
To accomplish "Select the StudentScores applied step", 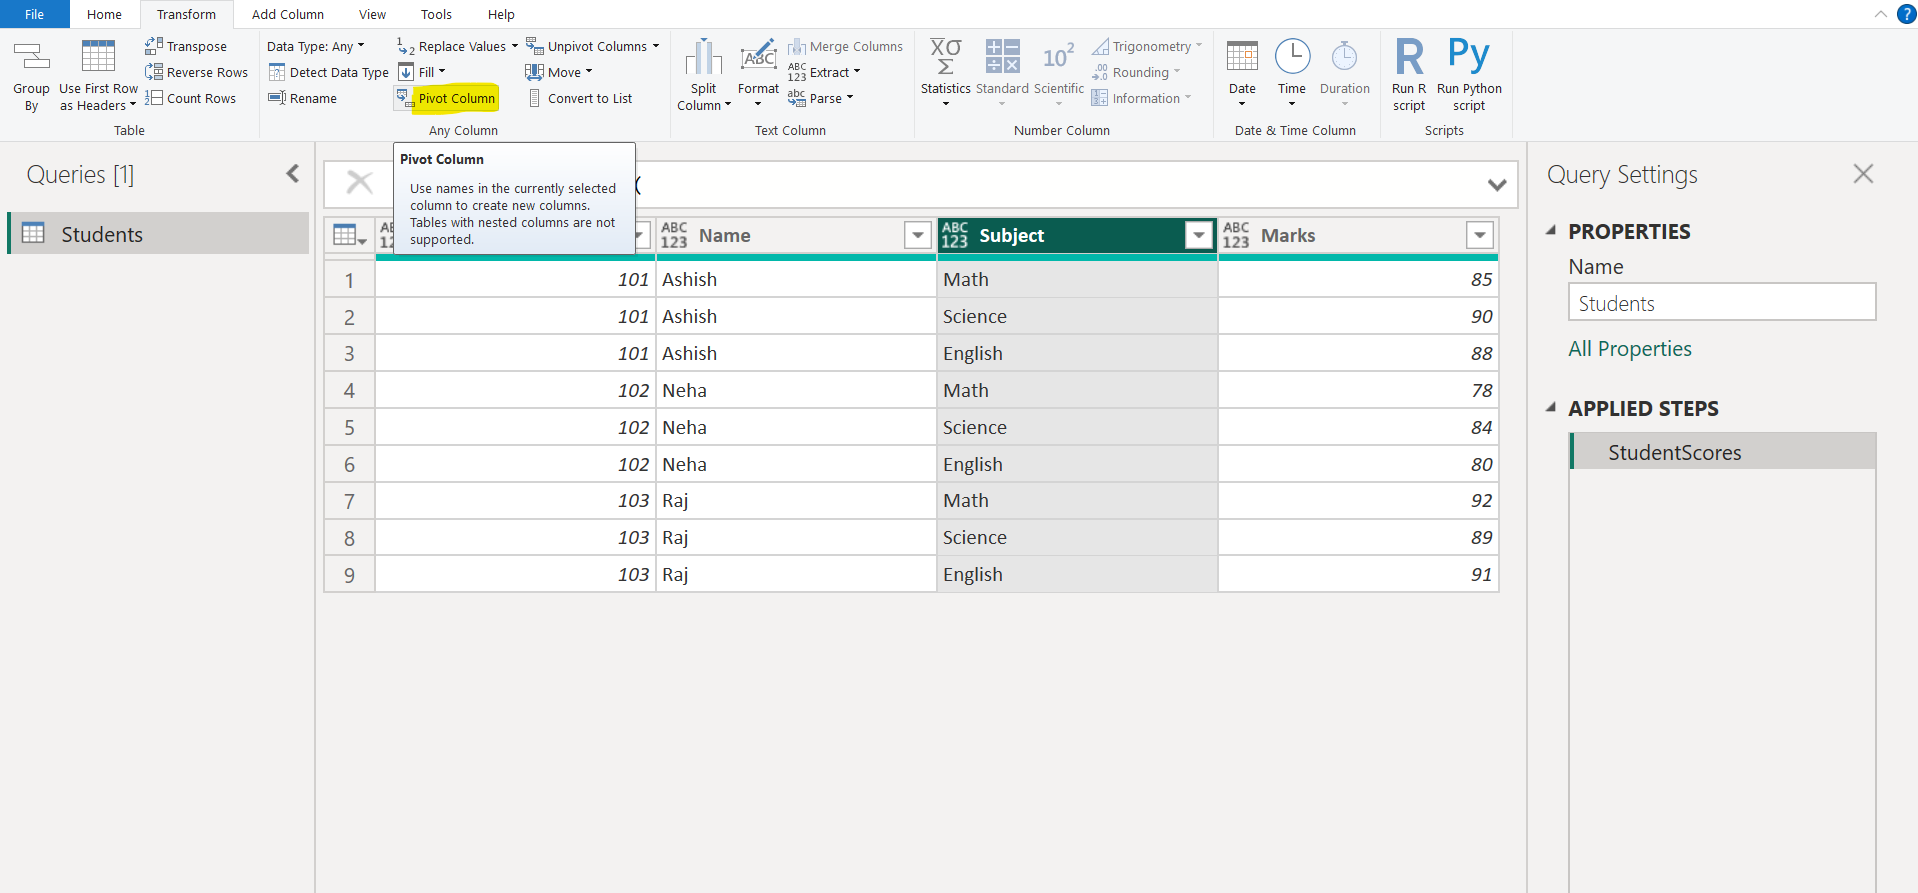I will [1674, 452].
